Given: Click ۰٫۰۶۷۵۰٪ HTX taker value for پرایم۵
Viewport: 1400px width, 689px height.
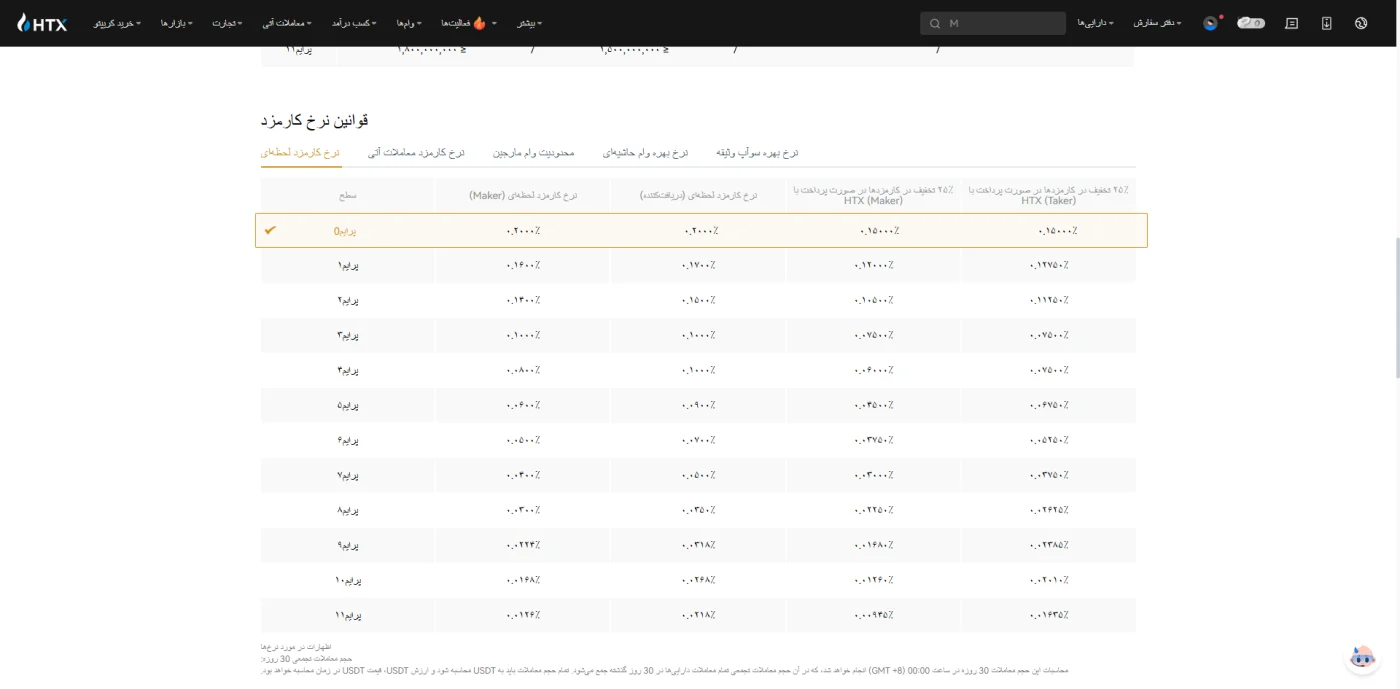Looking at the screenshot, I should [x=1048, y=405].
